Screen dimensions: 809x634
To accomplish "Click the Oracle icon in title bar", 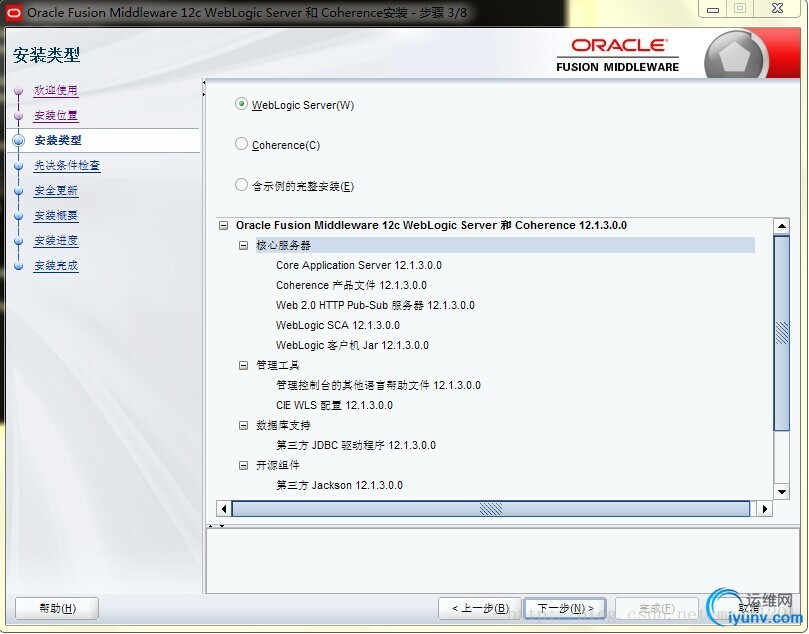I will pyautogui.click(x=14, y=12).
